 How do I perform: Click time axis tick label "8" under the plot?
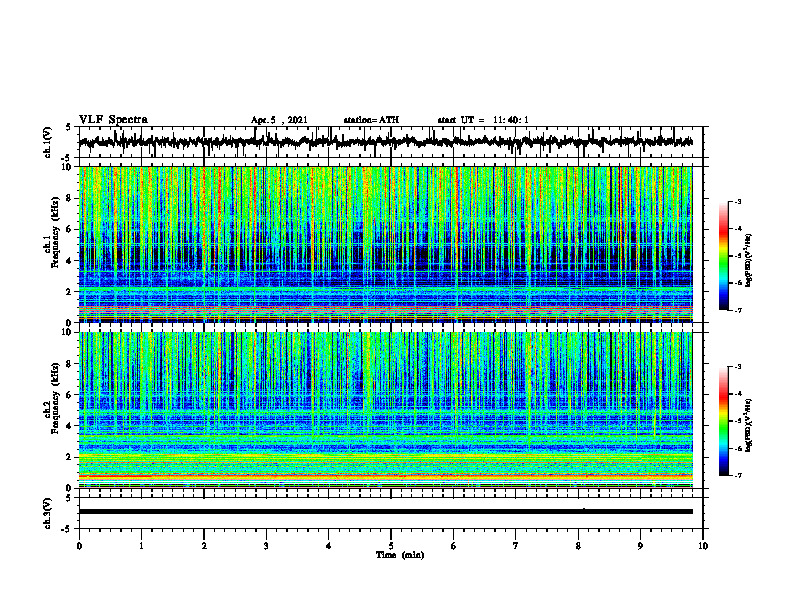click(x=578, y=546)
